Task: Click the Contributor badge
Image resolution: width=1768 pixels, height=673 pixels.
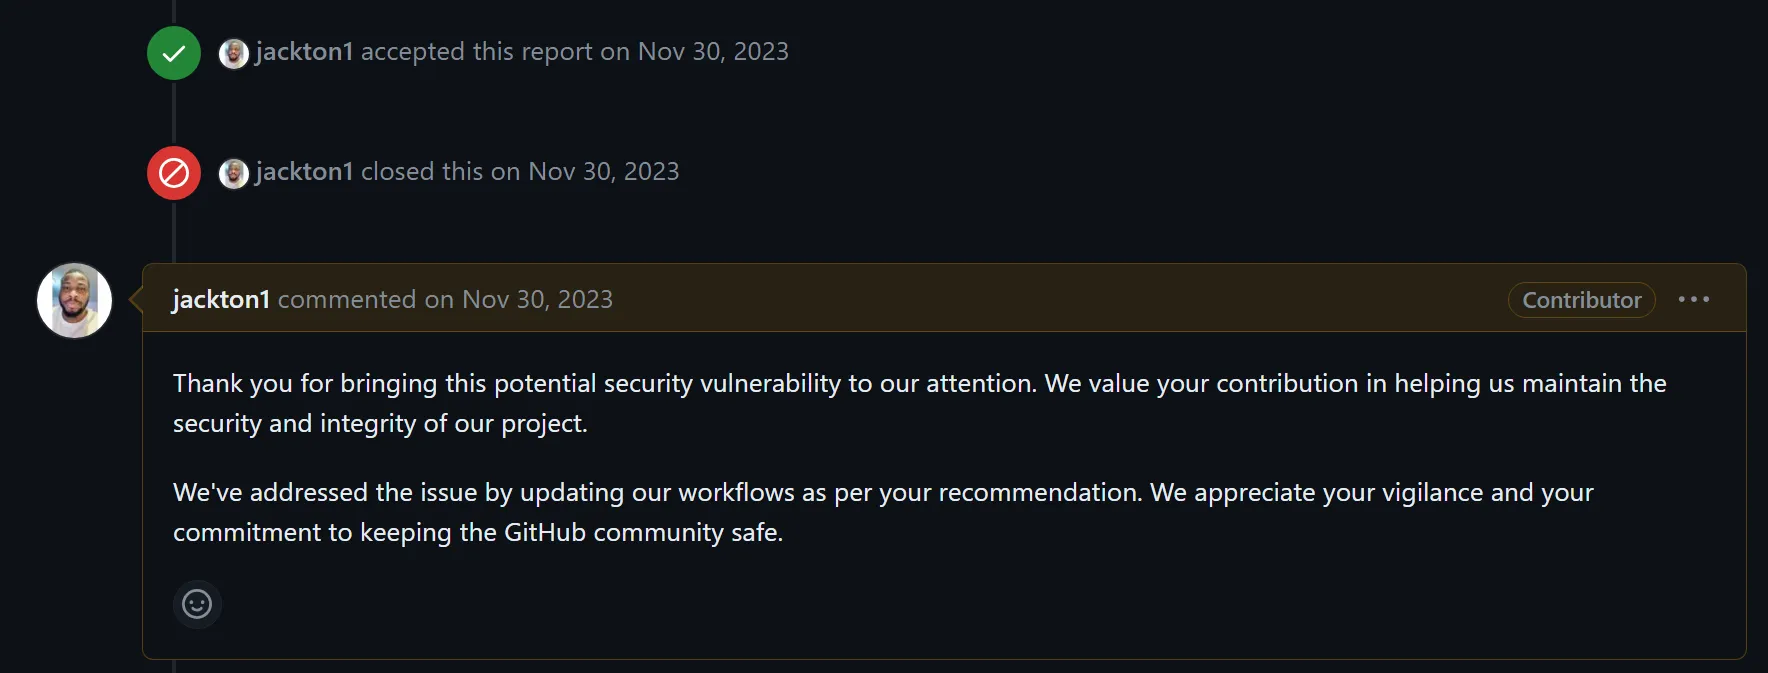Action: tap(1581, 300)
